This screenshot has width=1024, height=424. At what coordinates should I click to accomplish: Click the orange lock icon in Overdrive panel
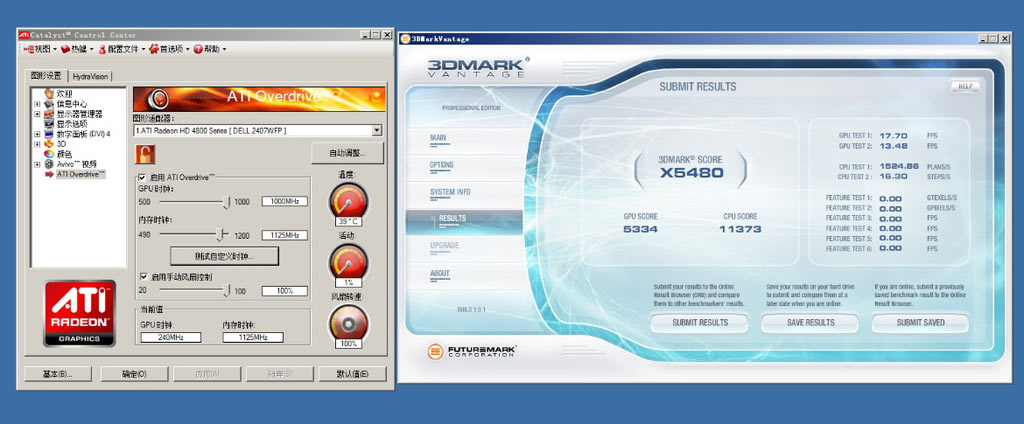point(145,153)
